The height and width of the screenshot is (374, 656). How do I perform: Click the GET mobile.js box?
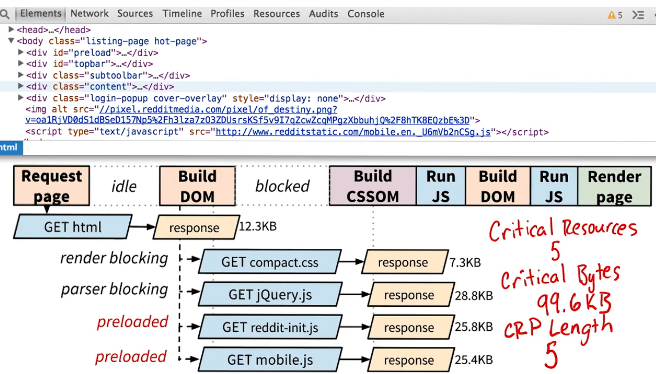[270, 359]
